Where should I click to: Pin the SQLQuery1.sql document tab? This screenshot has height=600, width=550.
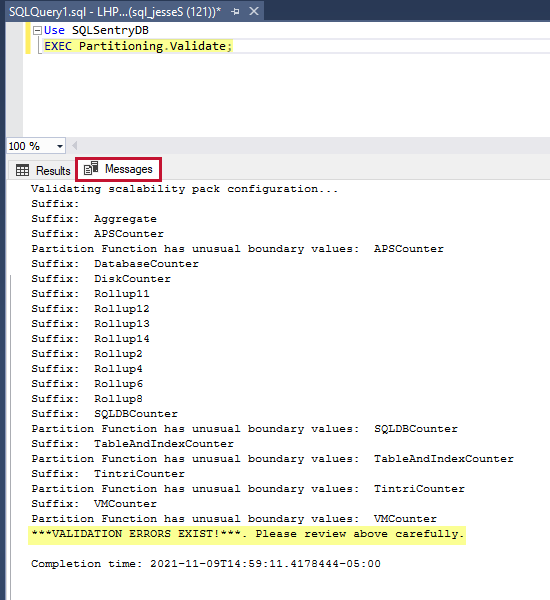[235, 12]
